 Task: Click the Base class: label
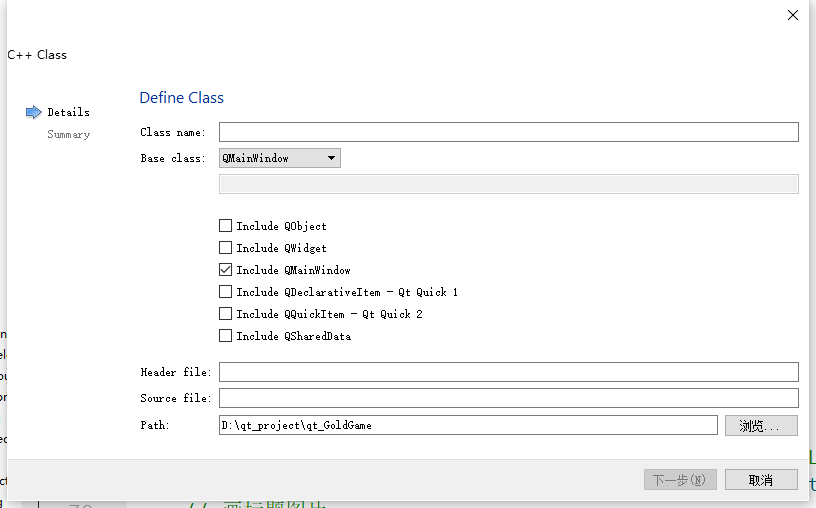click(172, 158)
